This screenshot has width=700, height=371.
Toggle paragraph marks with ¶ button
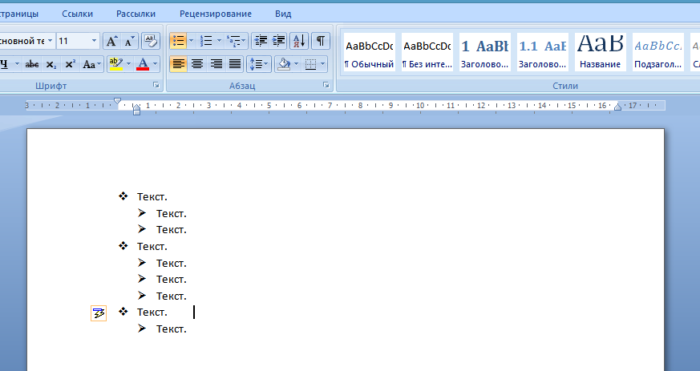[x=320, y=42]
